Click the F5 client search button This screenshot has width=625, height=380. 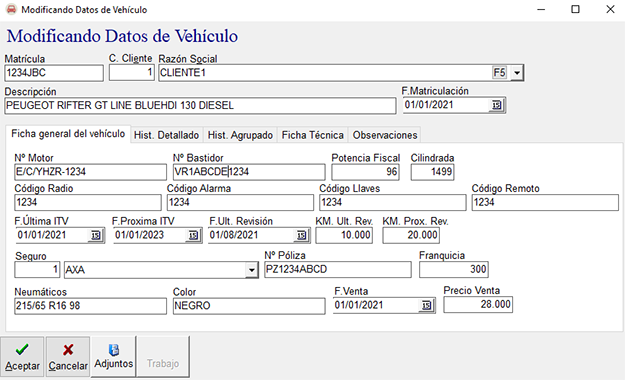tap(499, 73)
